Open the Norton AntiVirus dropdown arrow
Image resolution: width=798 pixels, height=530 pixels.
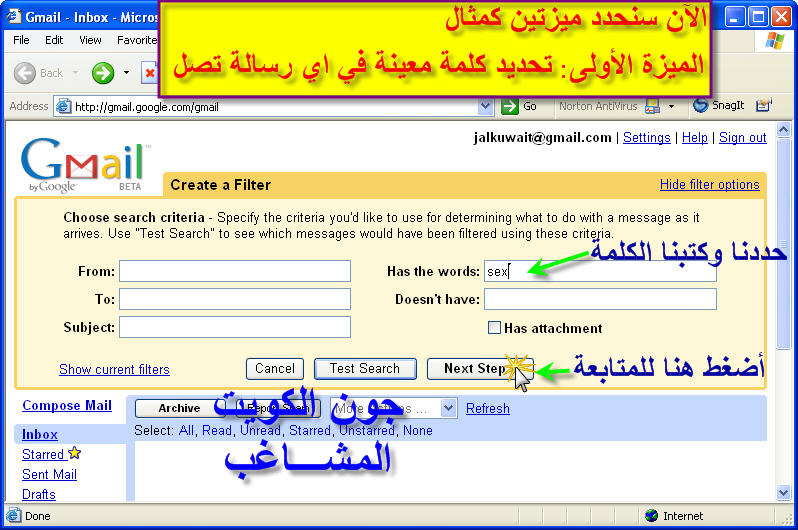point(671,106)
